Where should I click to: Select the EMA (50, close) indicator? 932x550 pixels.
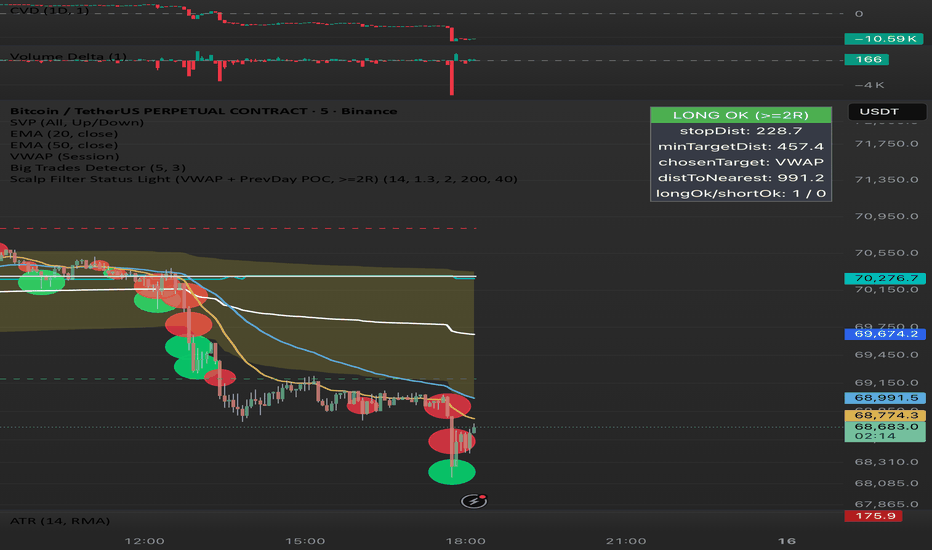[64, 145]
